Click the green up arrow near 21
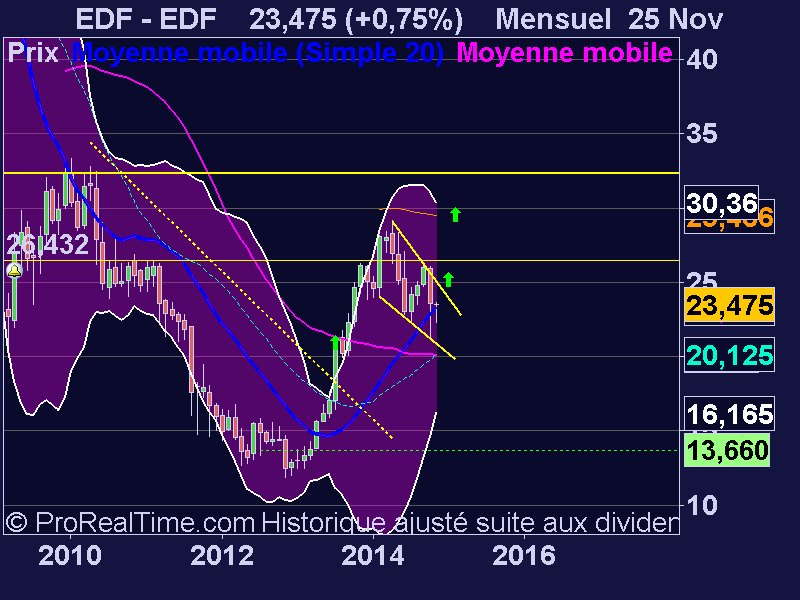Image resolution: width=800 pixels, height=600 pixels. click(x=335, y=343)
